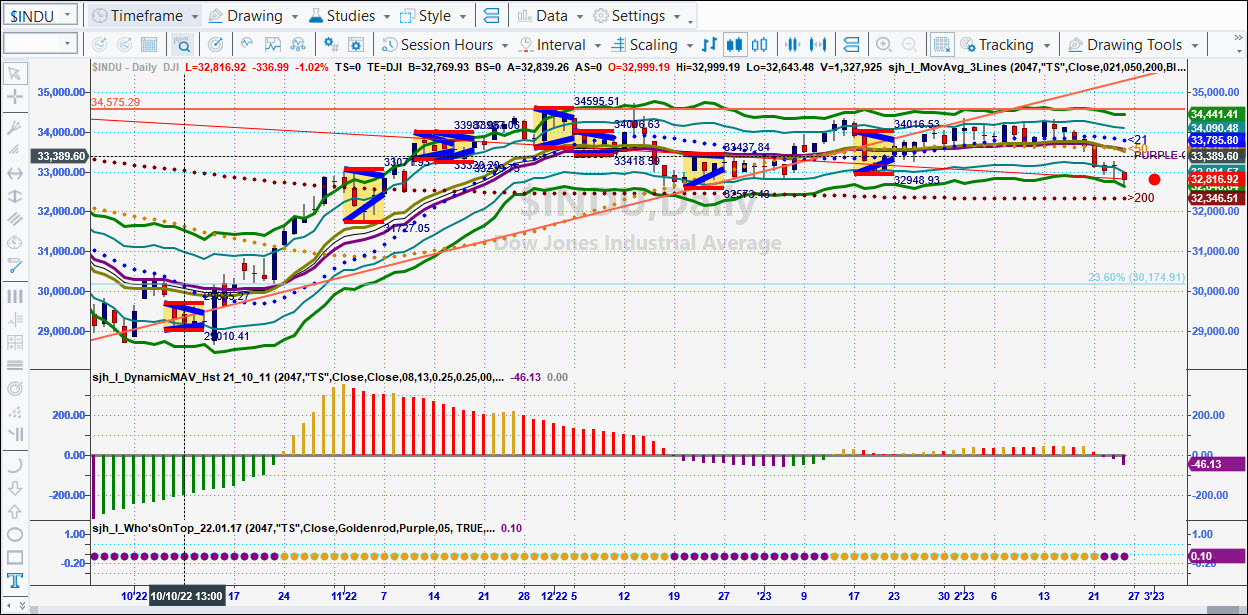
Task: Select the pointer tool in left sidebar
Action: [15, 73]
